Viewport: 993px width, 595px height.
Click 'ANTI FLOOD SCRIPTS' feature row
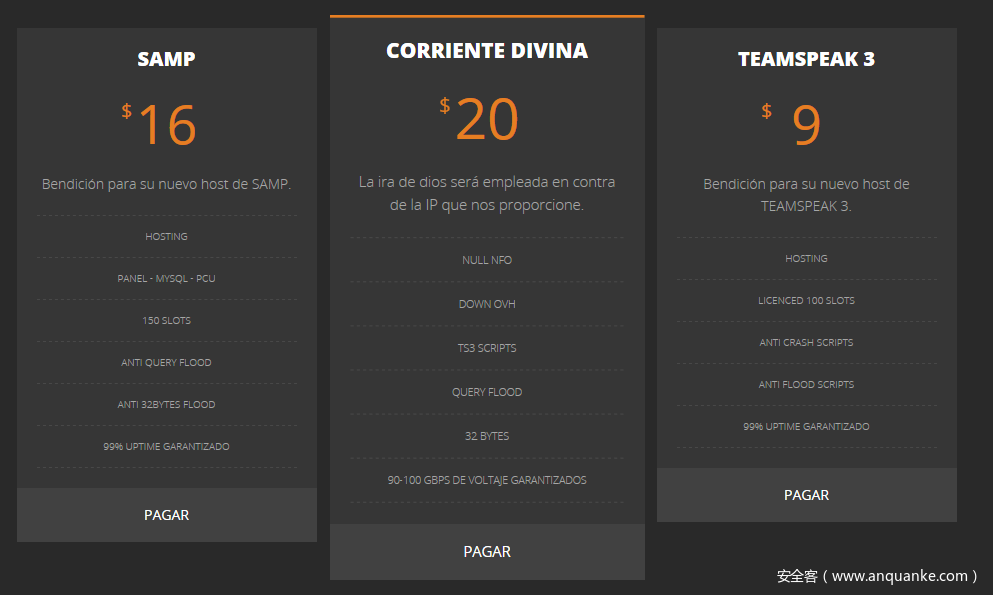[x=806, y=384]
